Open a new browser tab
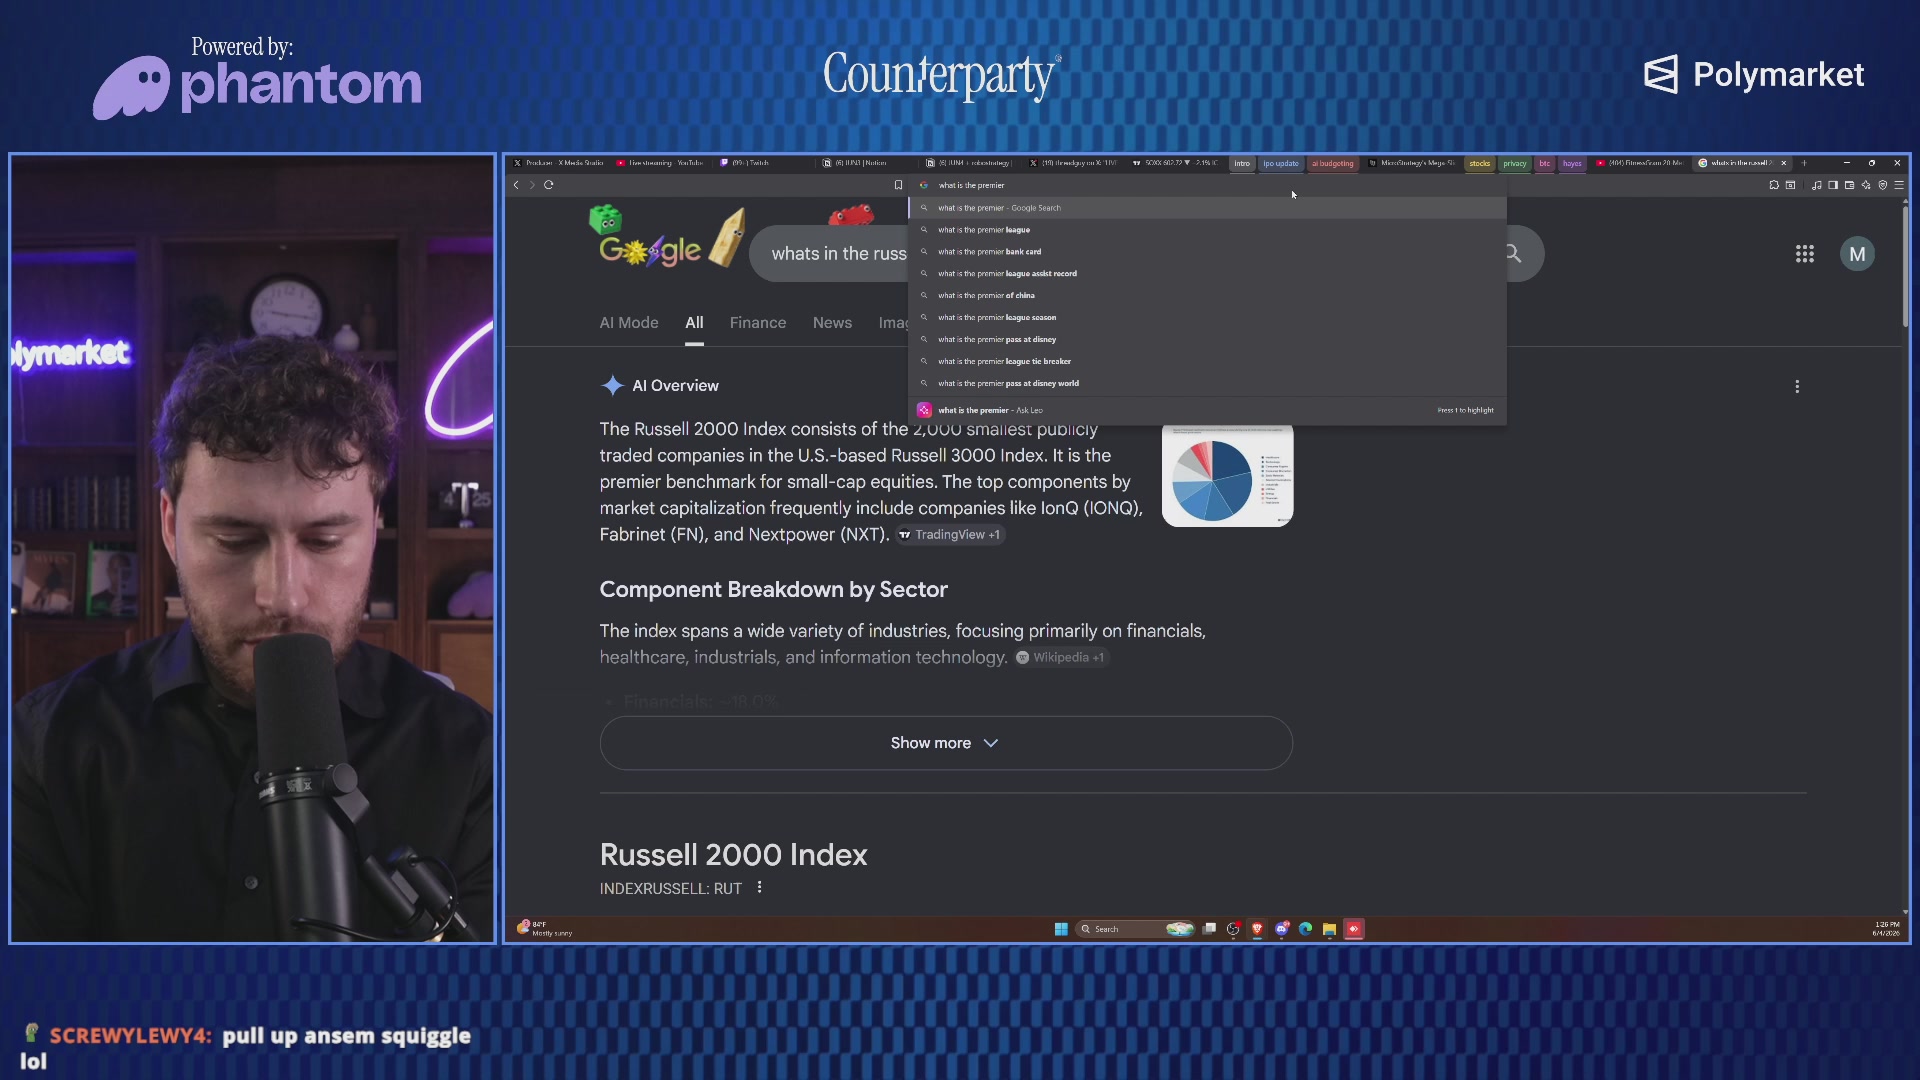The image size is (1920, 1080). tap(1804, 163)
